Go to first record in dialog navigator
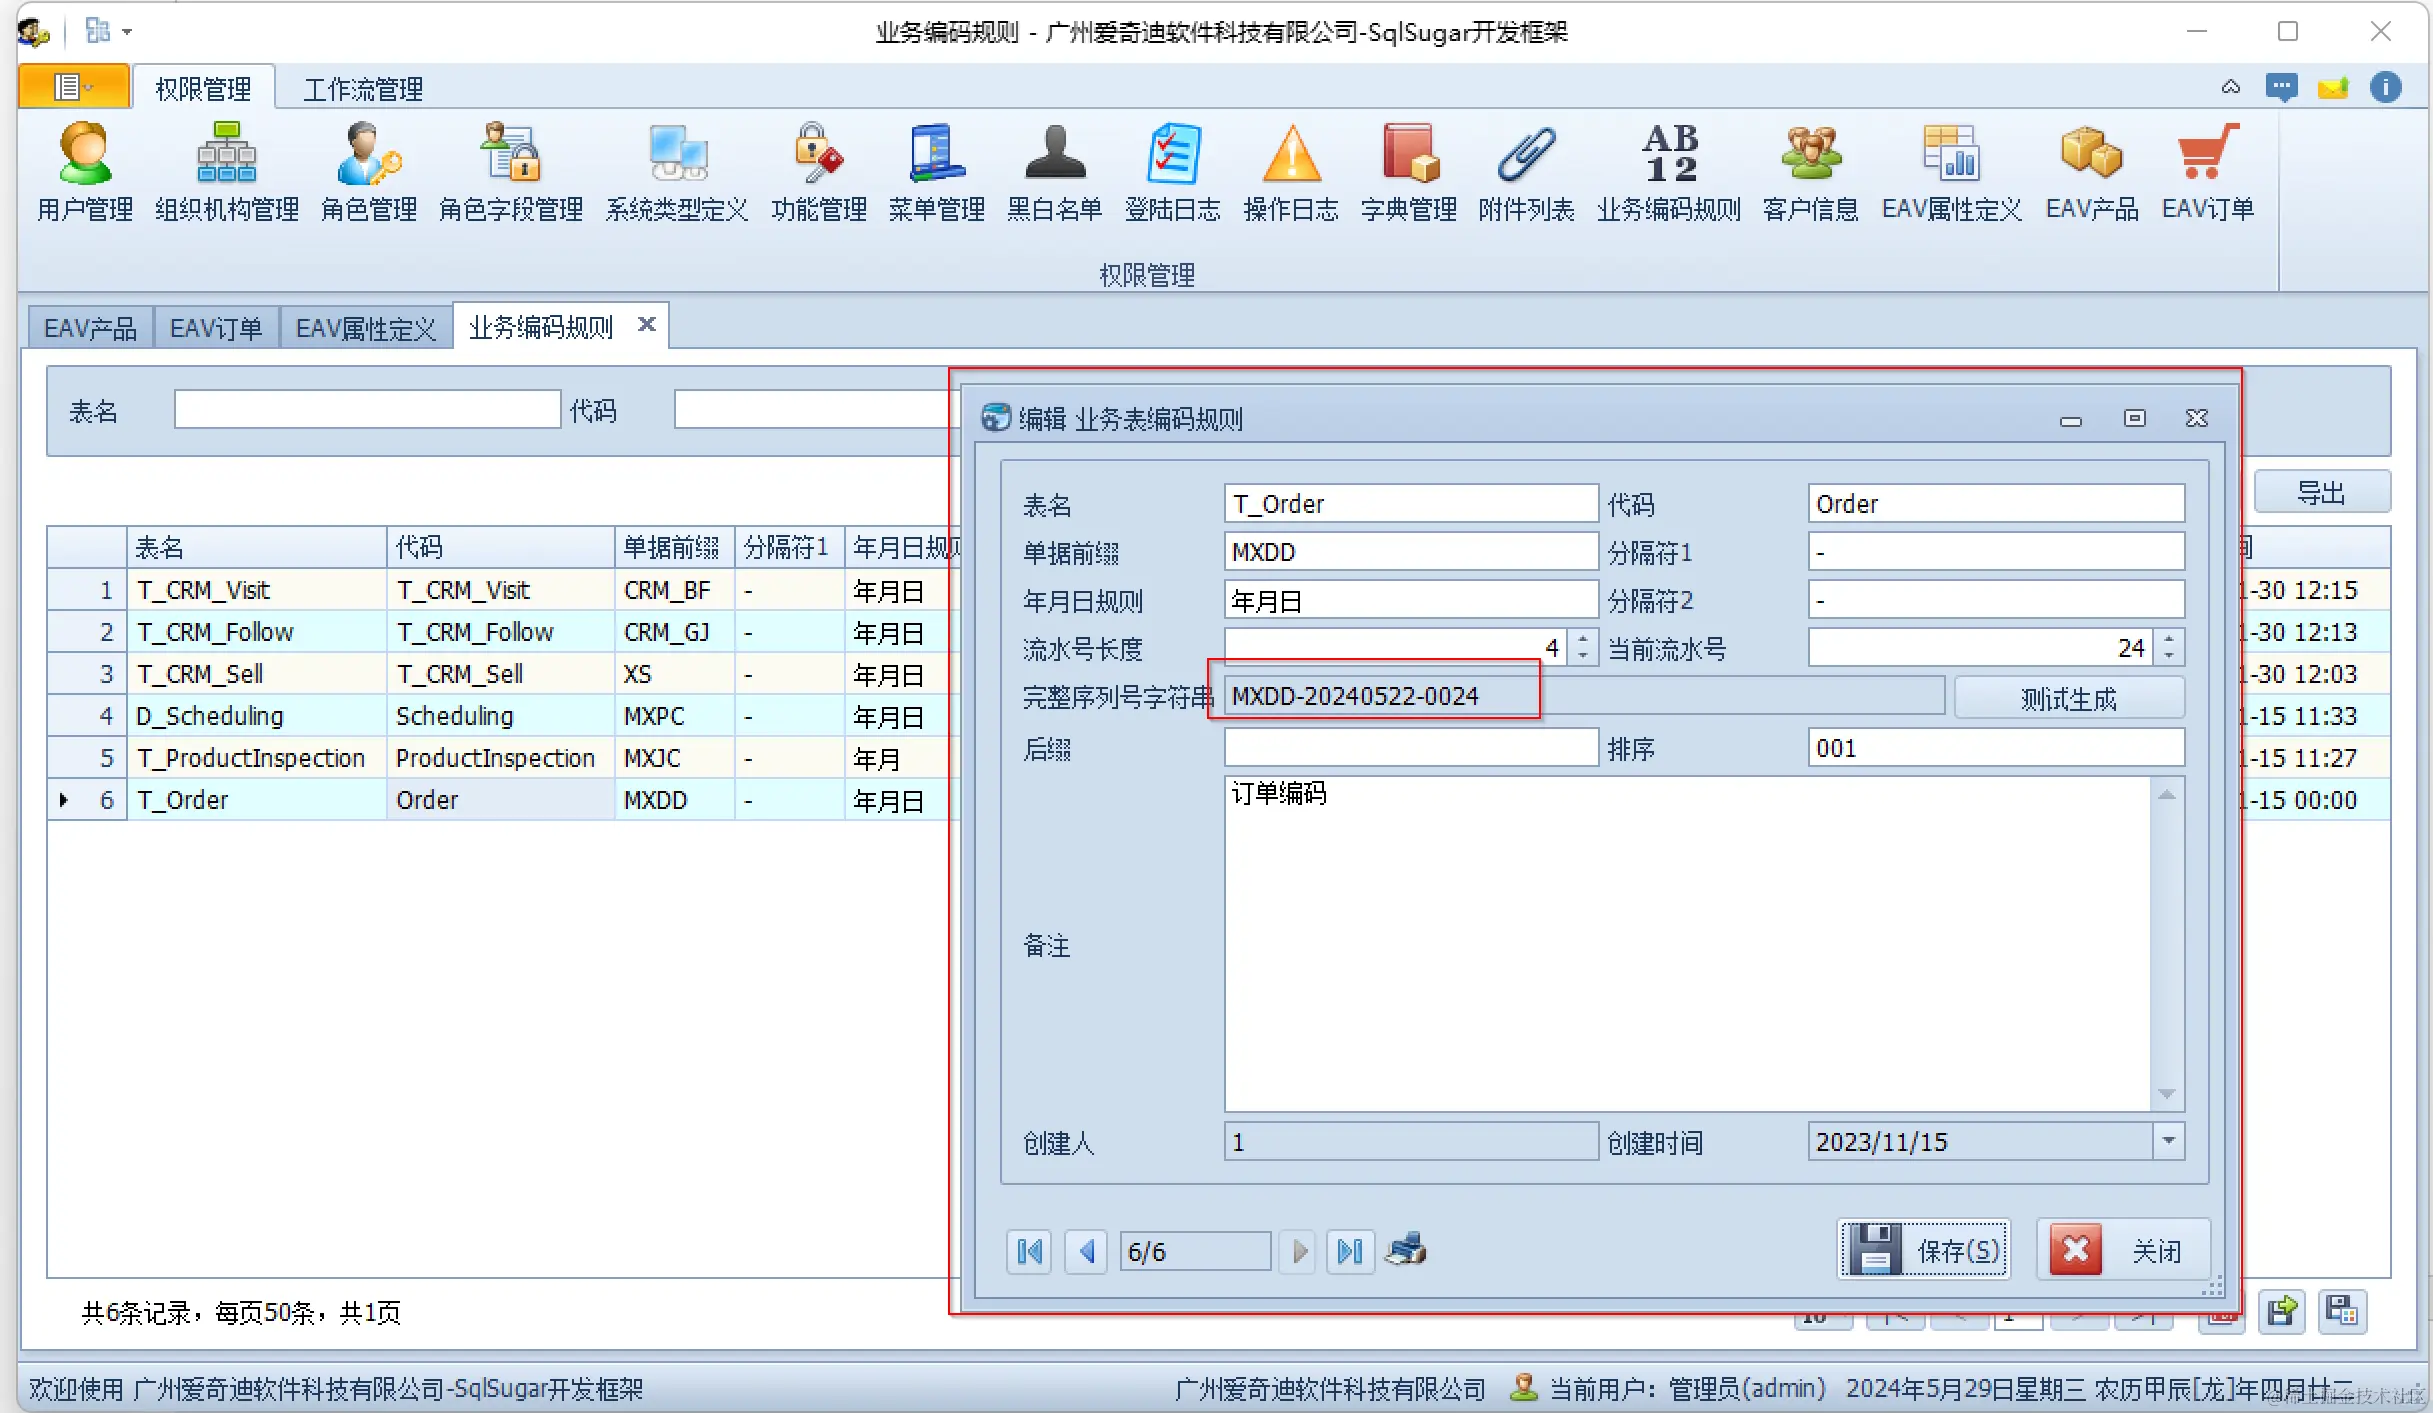This screenshot has width=2433, height=1413. [1029, 1251]
